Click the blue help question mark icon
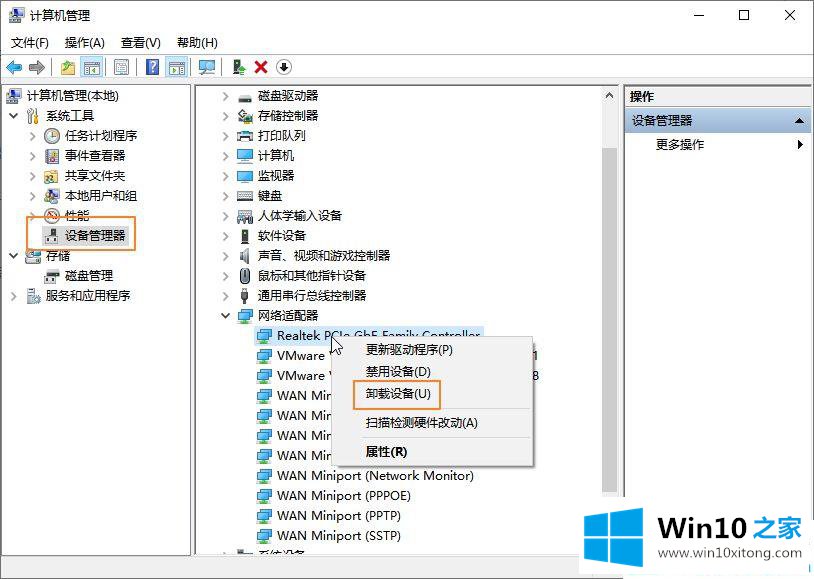The height and width of the screenshot is (579, 814). pos(153,67)
